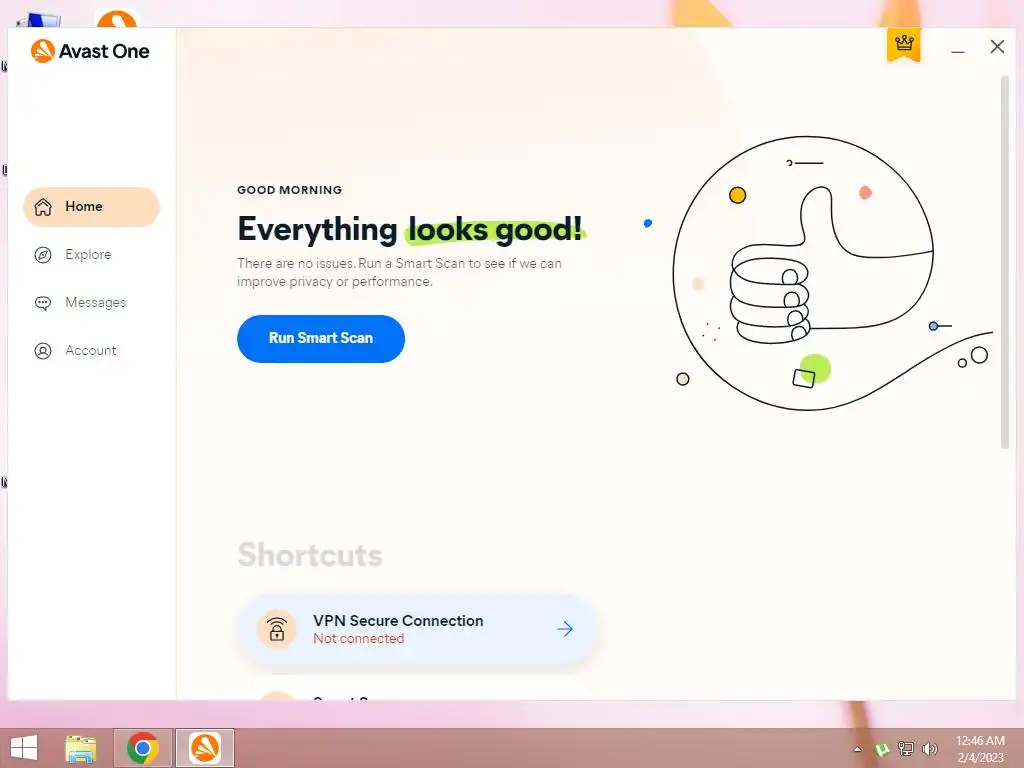Viewport: 1024px width, 768px height.
Task: Click the 'Shortcuts' heading
Action: (310, 555)
